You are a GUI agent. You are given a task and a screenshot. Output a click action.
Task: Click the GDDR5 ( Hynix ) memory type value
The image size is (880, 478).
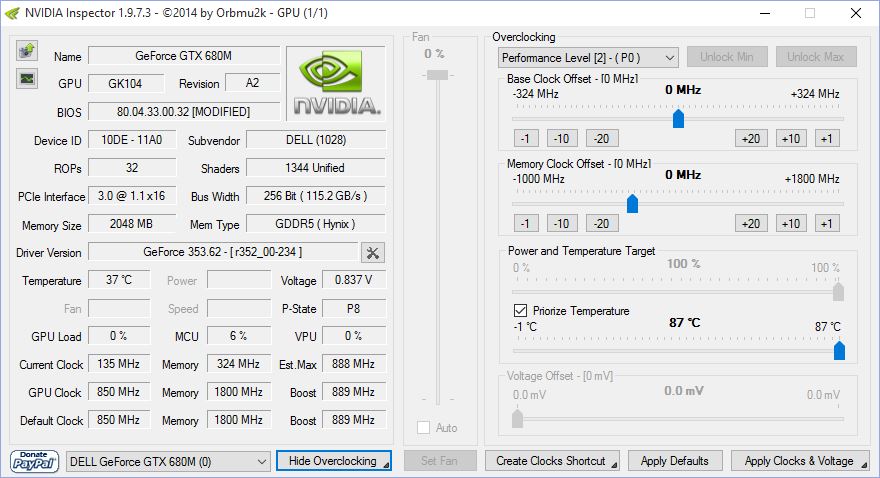(316, 224)
